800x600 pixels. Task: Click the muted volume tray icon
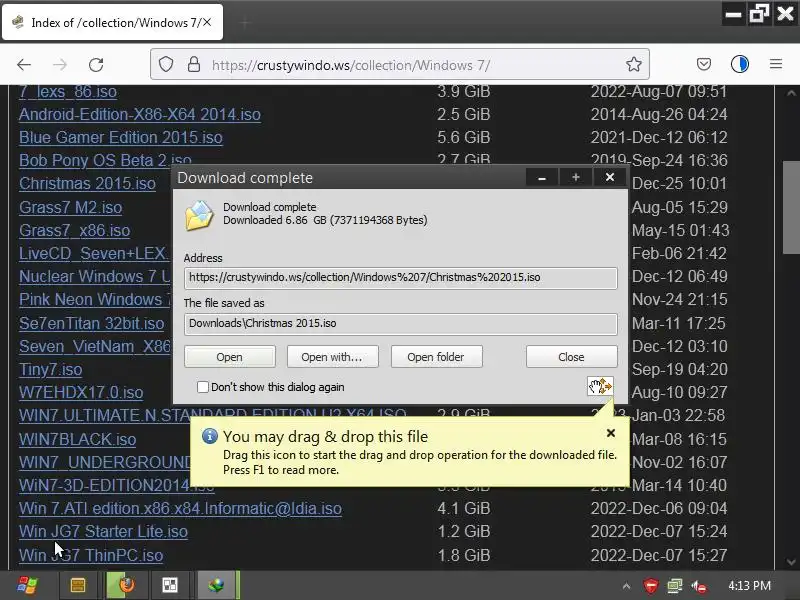click(x=699, y=586)
